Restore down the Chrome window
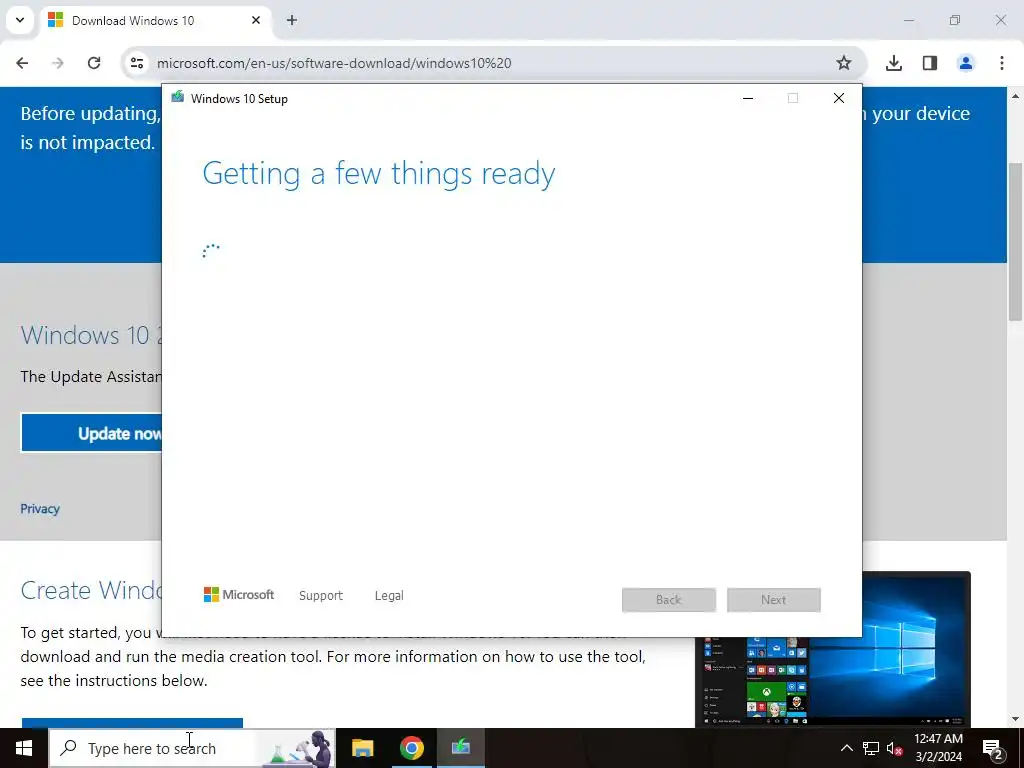Screen dimensions: 1024x768 [x=955, y=20]
